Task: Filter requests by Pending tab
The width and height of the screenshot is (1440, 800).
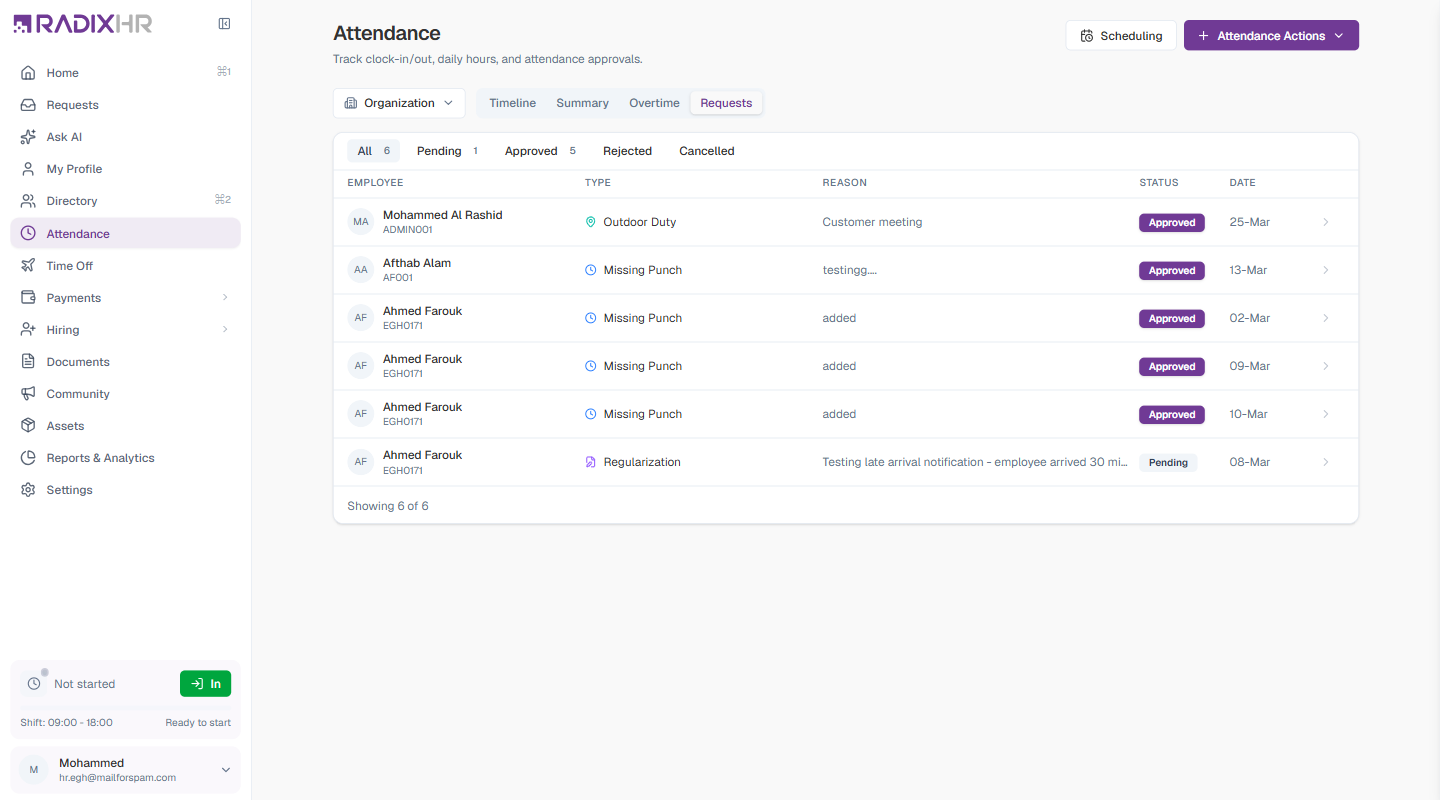Action: point(448,151)
